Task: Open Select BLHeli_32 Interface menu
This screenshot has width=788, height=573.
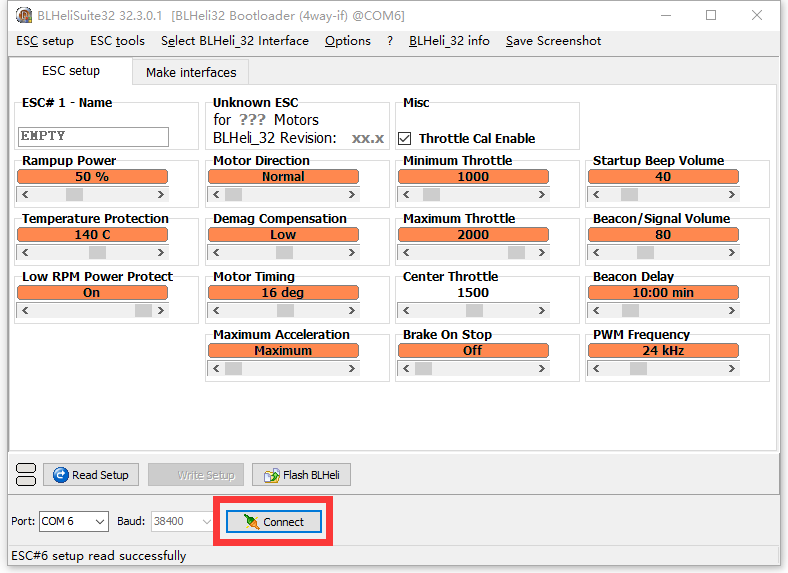Action: click(235, 41)
